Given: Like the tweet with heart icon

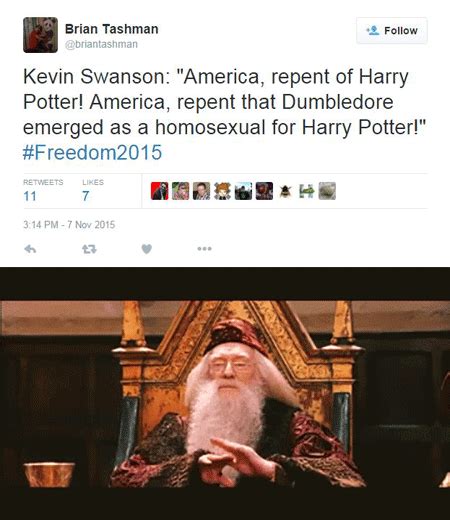Looking at the screenshot, I should tap(147, 249).
